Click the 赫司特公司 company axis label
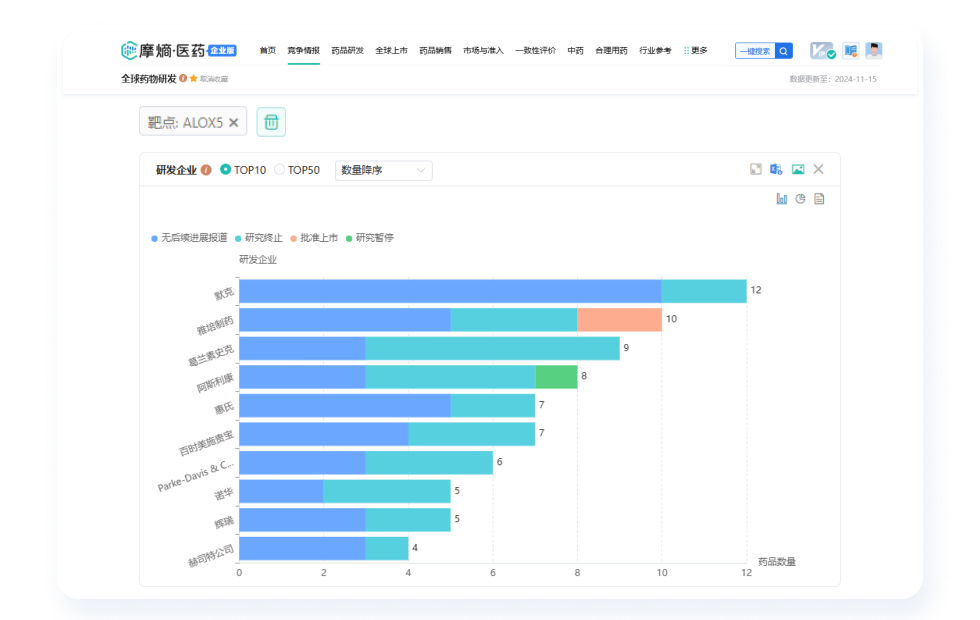Screen dimensions: 980x620 pyautogui.click(x=211, y=556)
